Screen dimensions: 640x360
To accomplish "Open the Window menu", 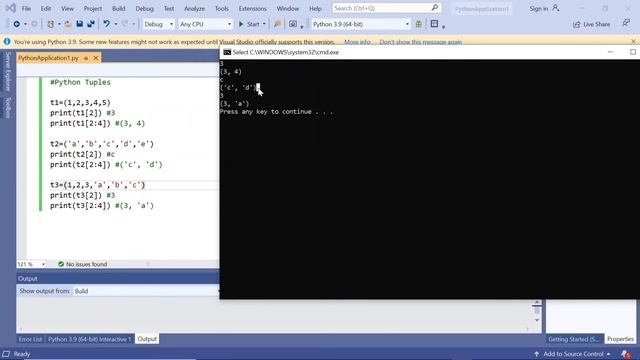I will coord(288,9).
